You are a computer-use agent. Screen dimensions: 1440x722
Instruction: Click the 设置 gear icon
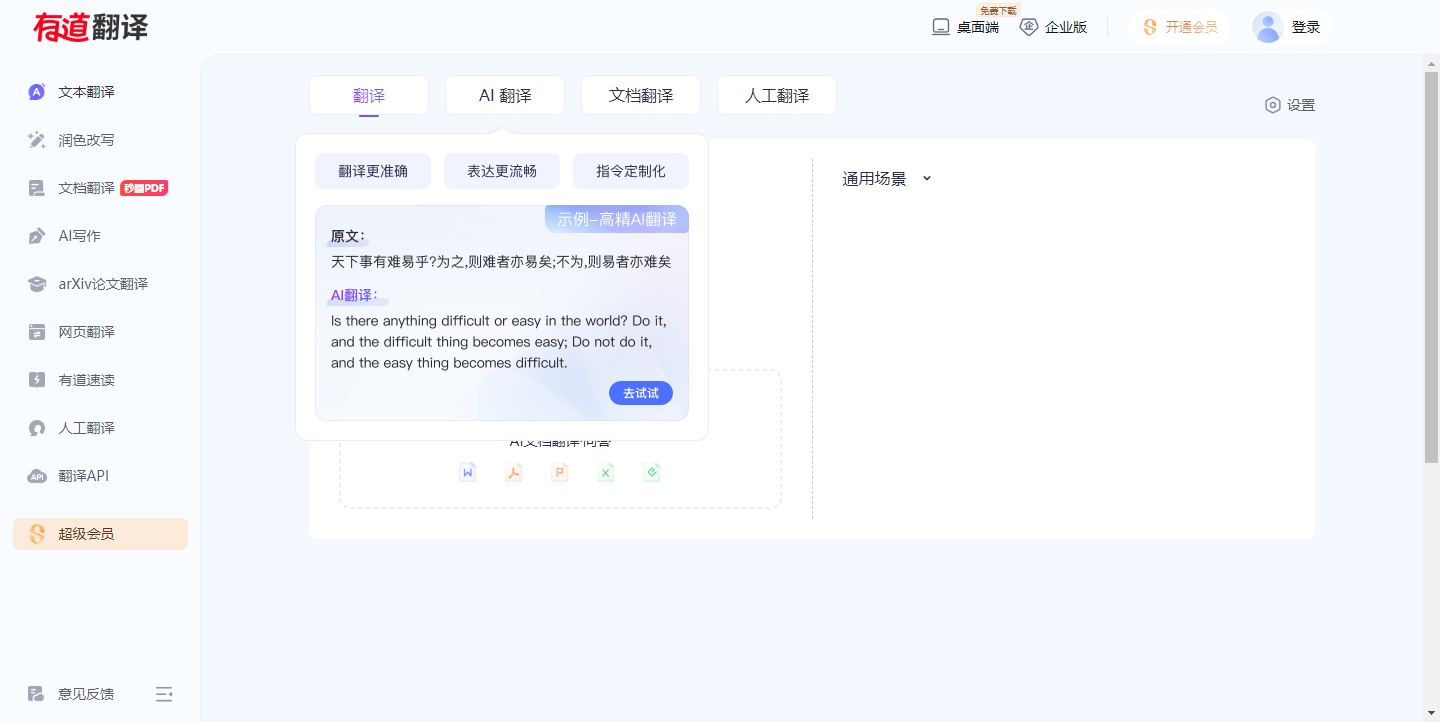1273,105
